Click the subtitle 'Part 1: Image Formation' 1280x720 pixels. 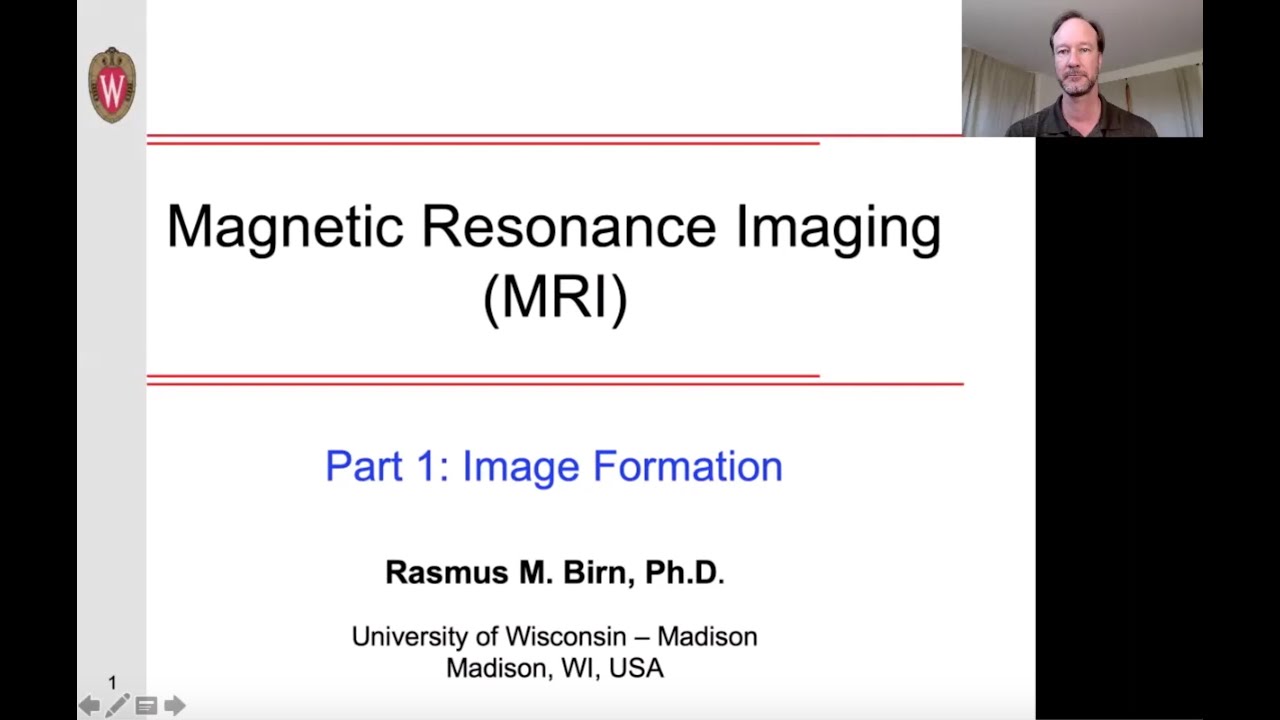click(554, 466)
